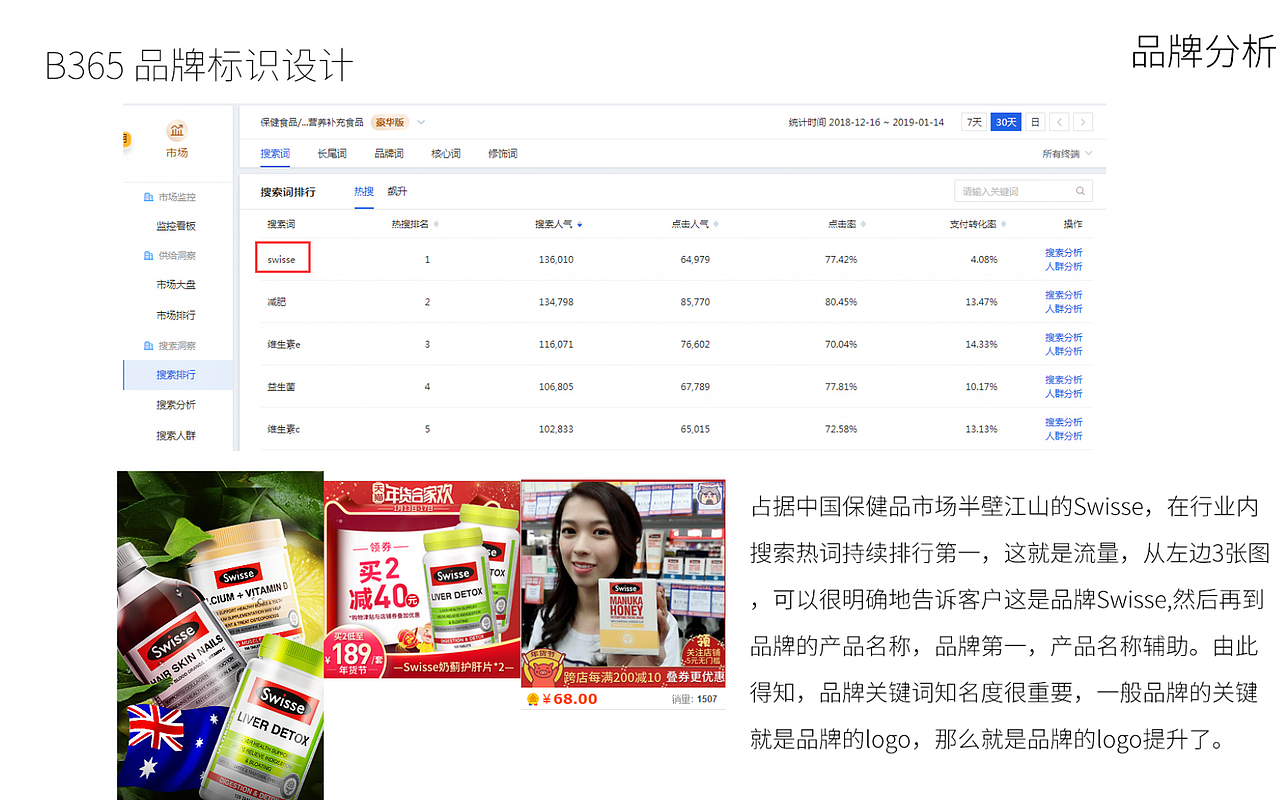Open 人群分析 for 维生素e row

click(1064, 351)
